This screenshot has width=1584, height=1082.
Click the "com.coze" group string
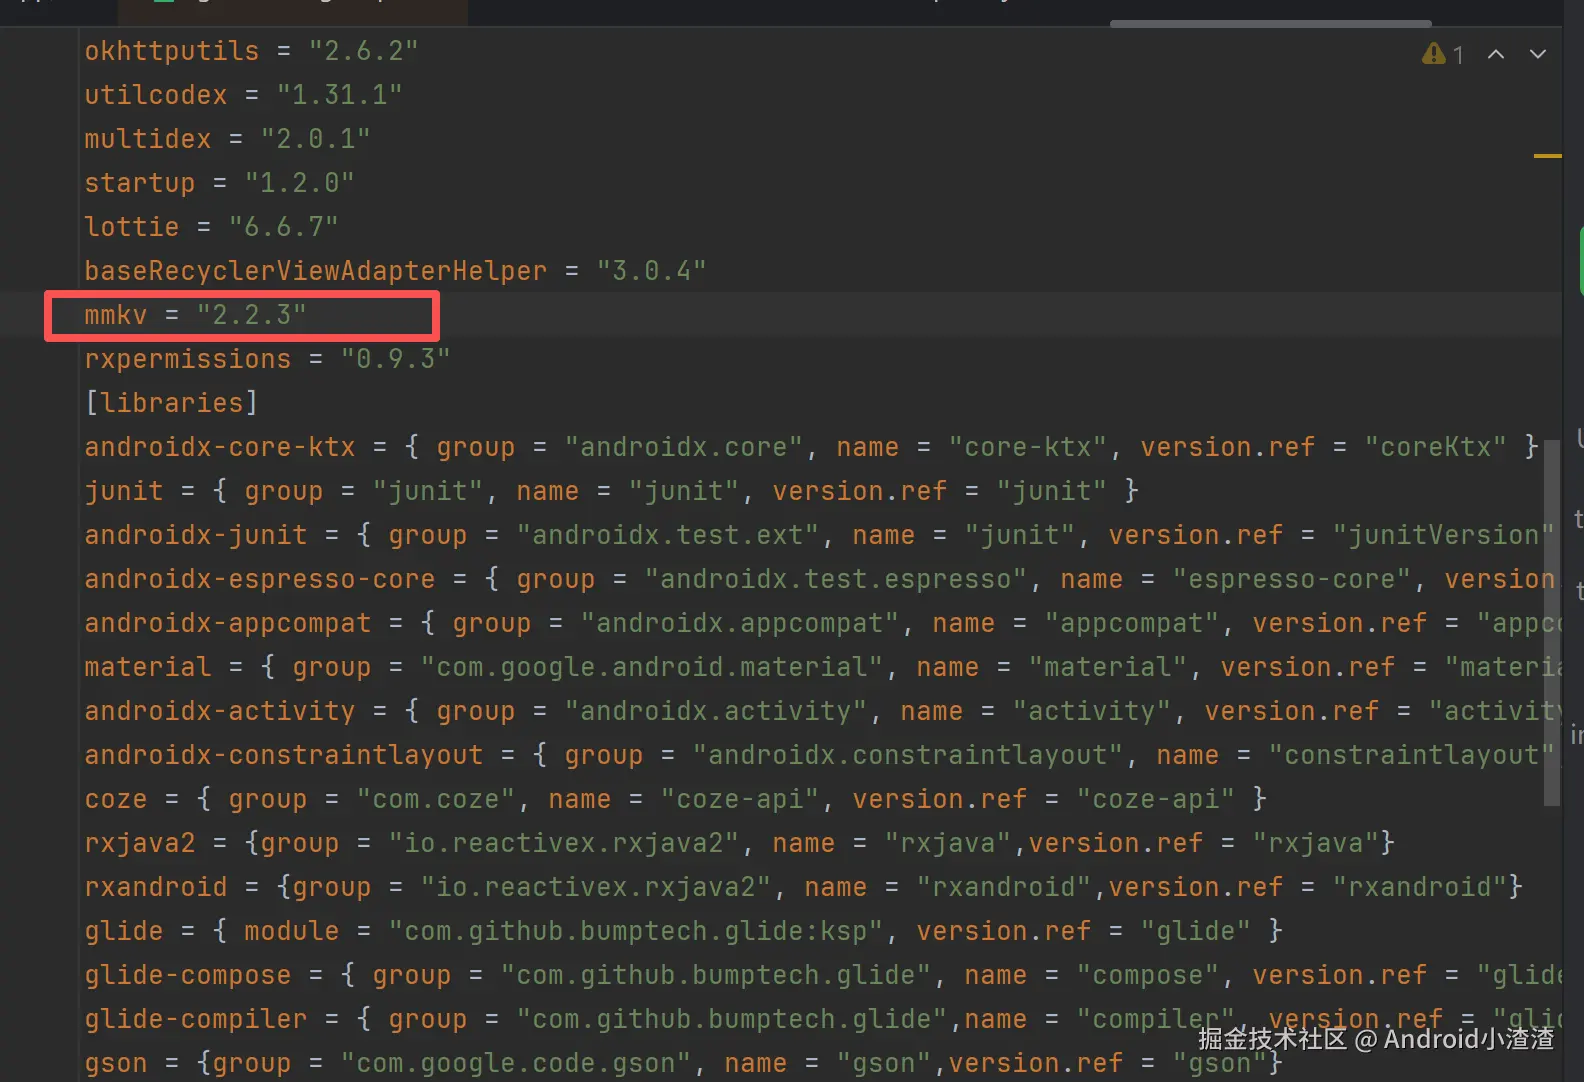point(435,799)
